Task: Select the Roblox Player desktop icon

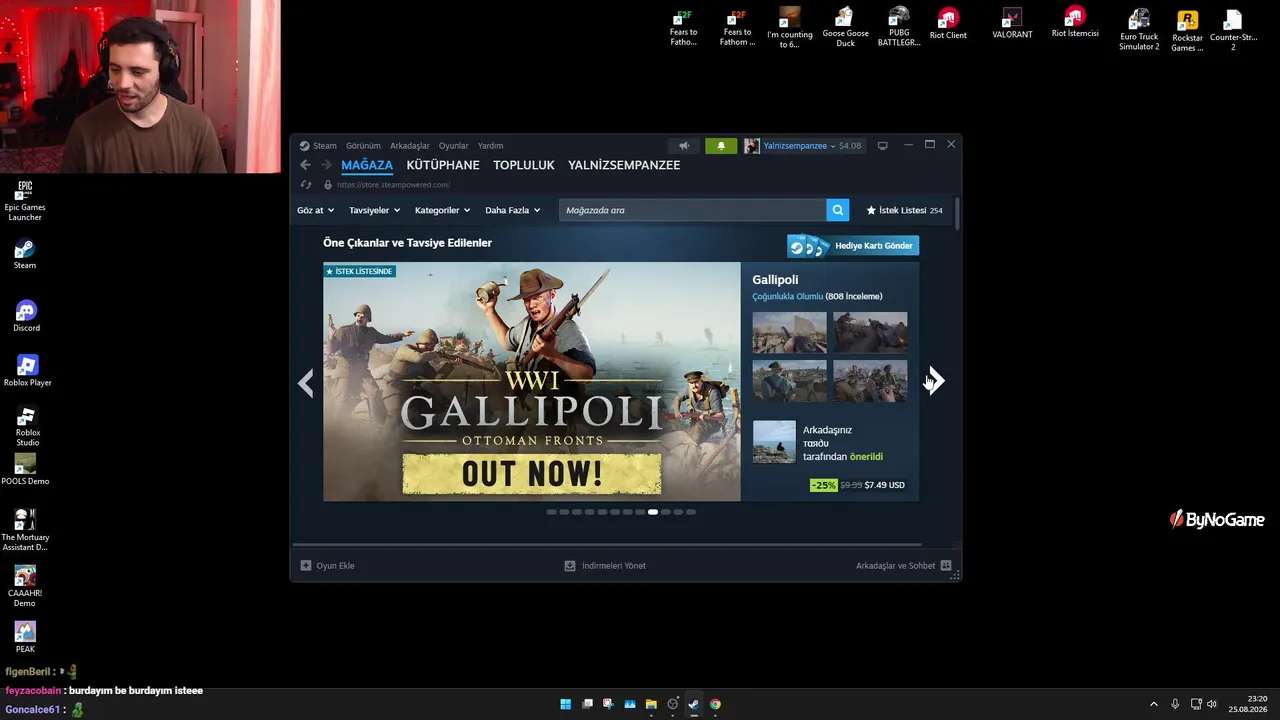Action: [x=27, y=371]
